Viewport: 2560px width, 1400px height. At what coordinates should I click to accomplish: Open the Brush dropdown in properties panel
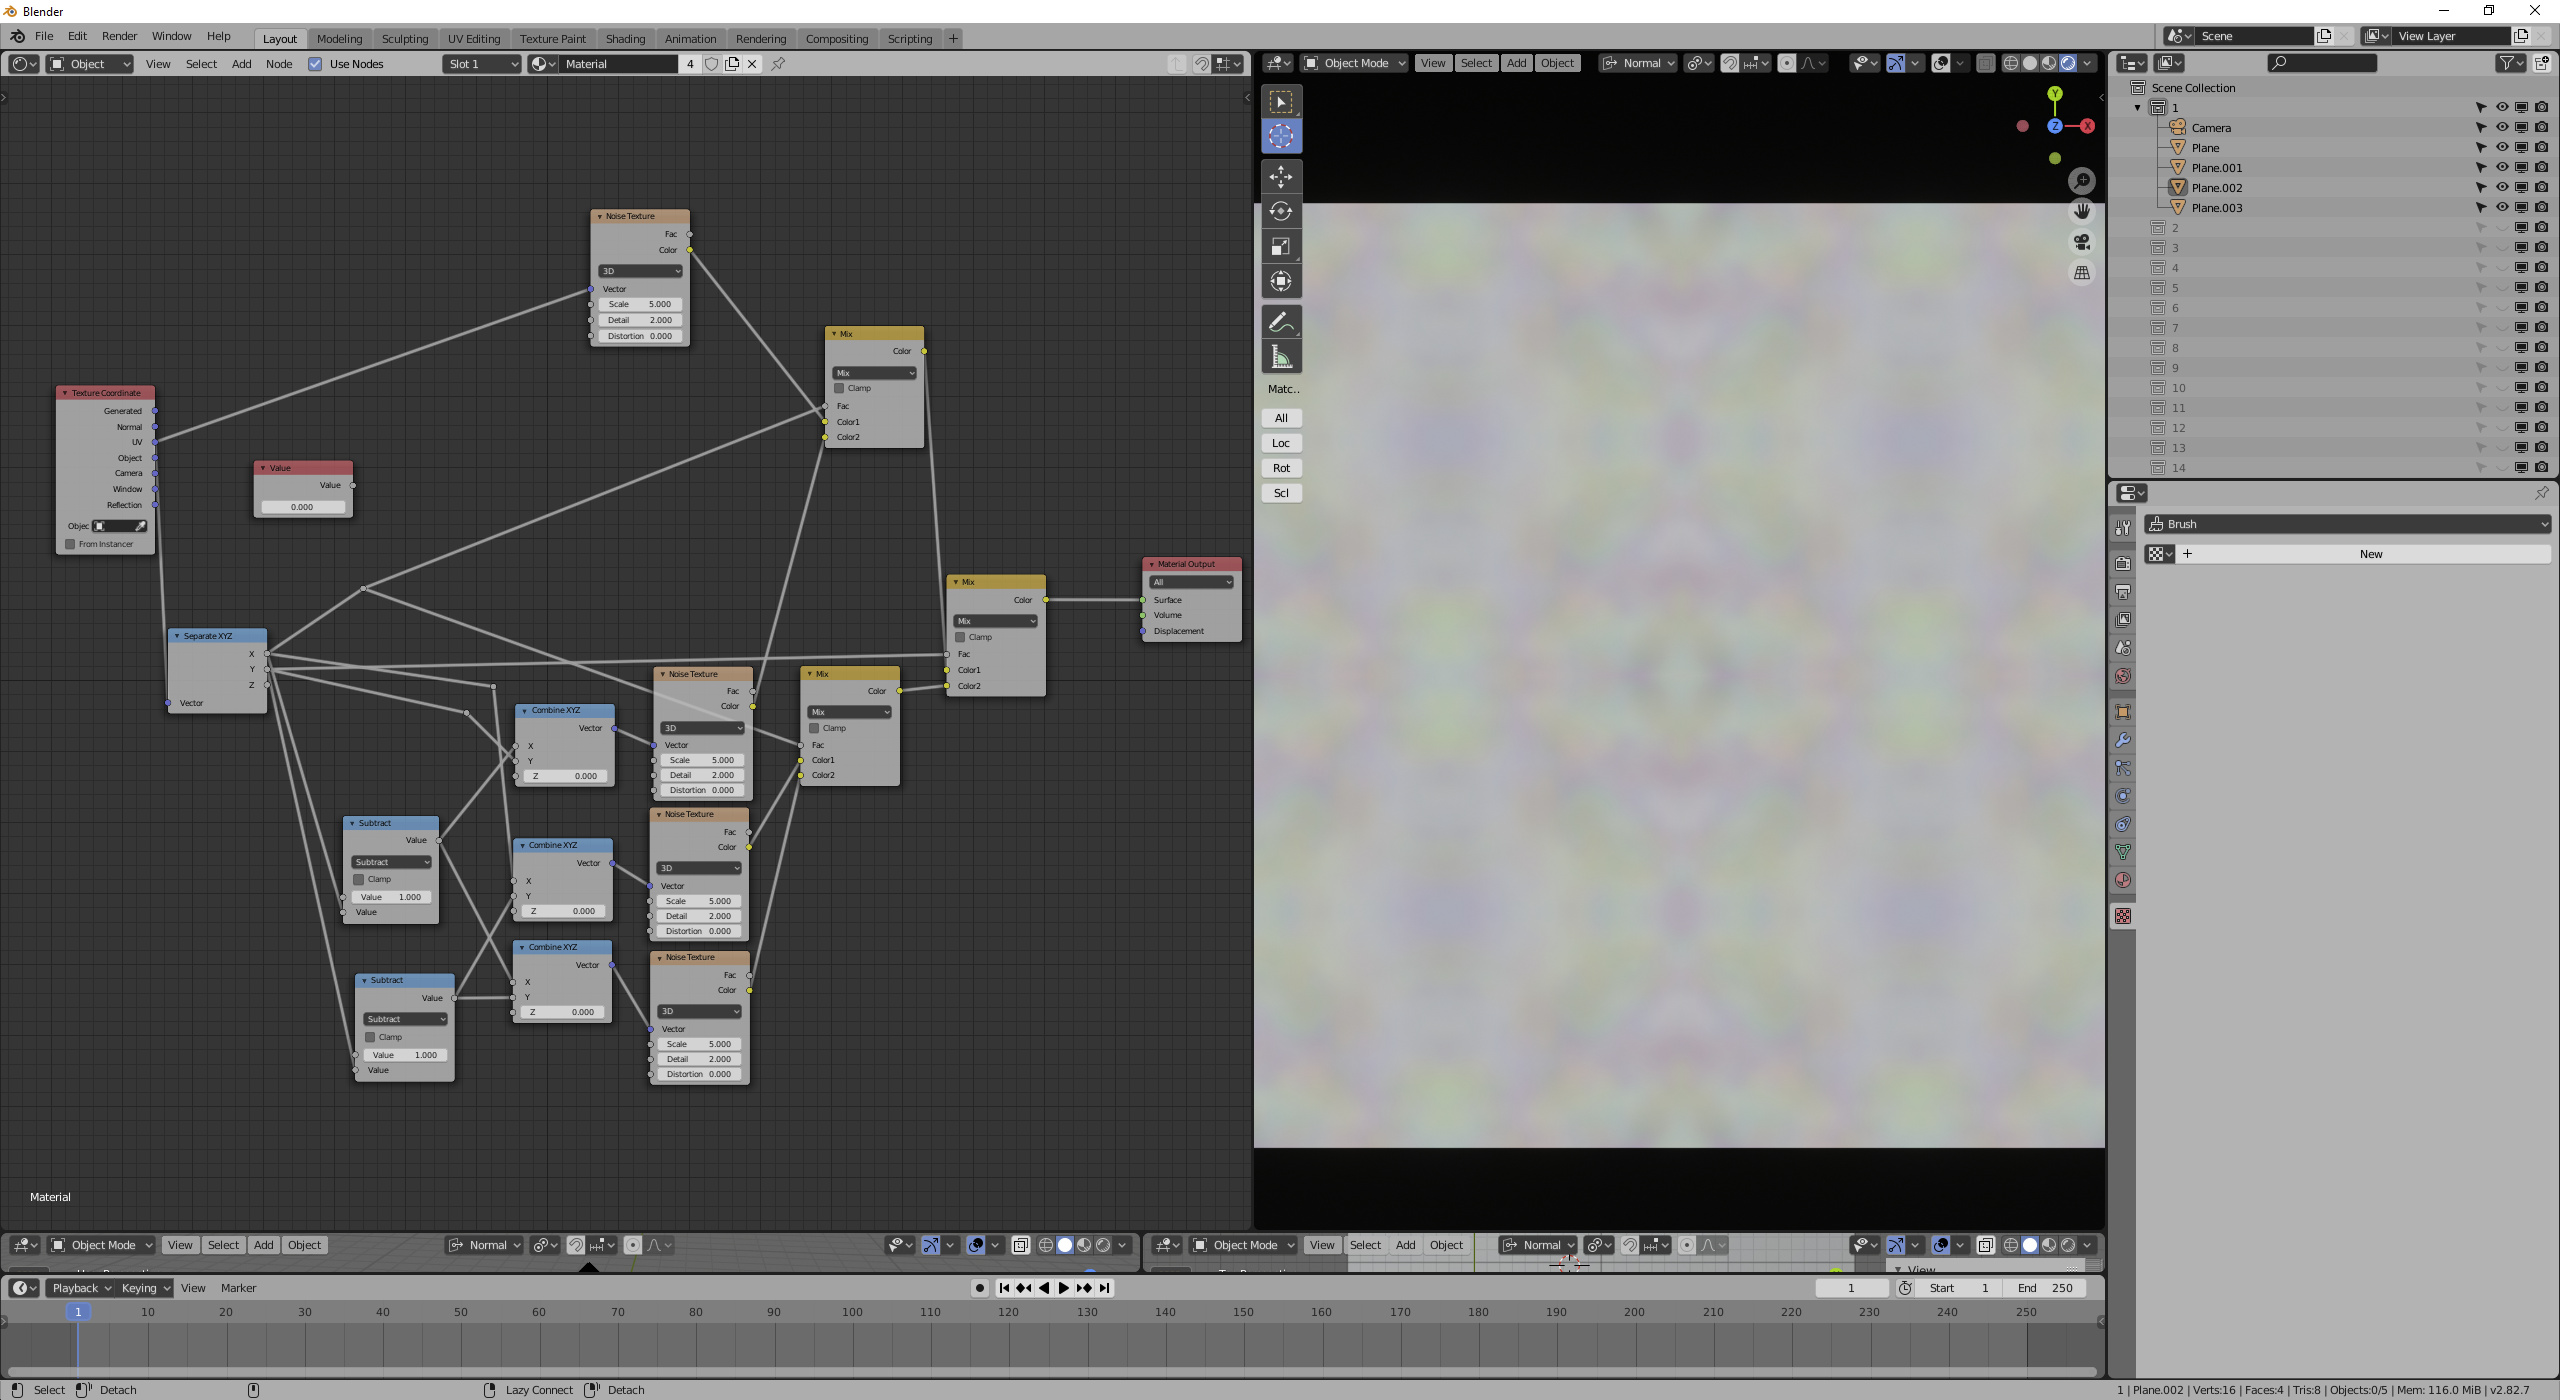(x=2347, y=524)
